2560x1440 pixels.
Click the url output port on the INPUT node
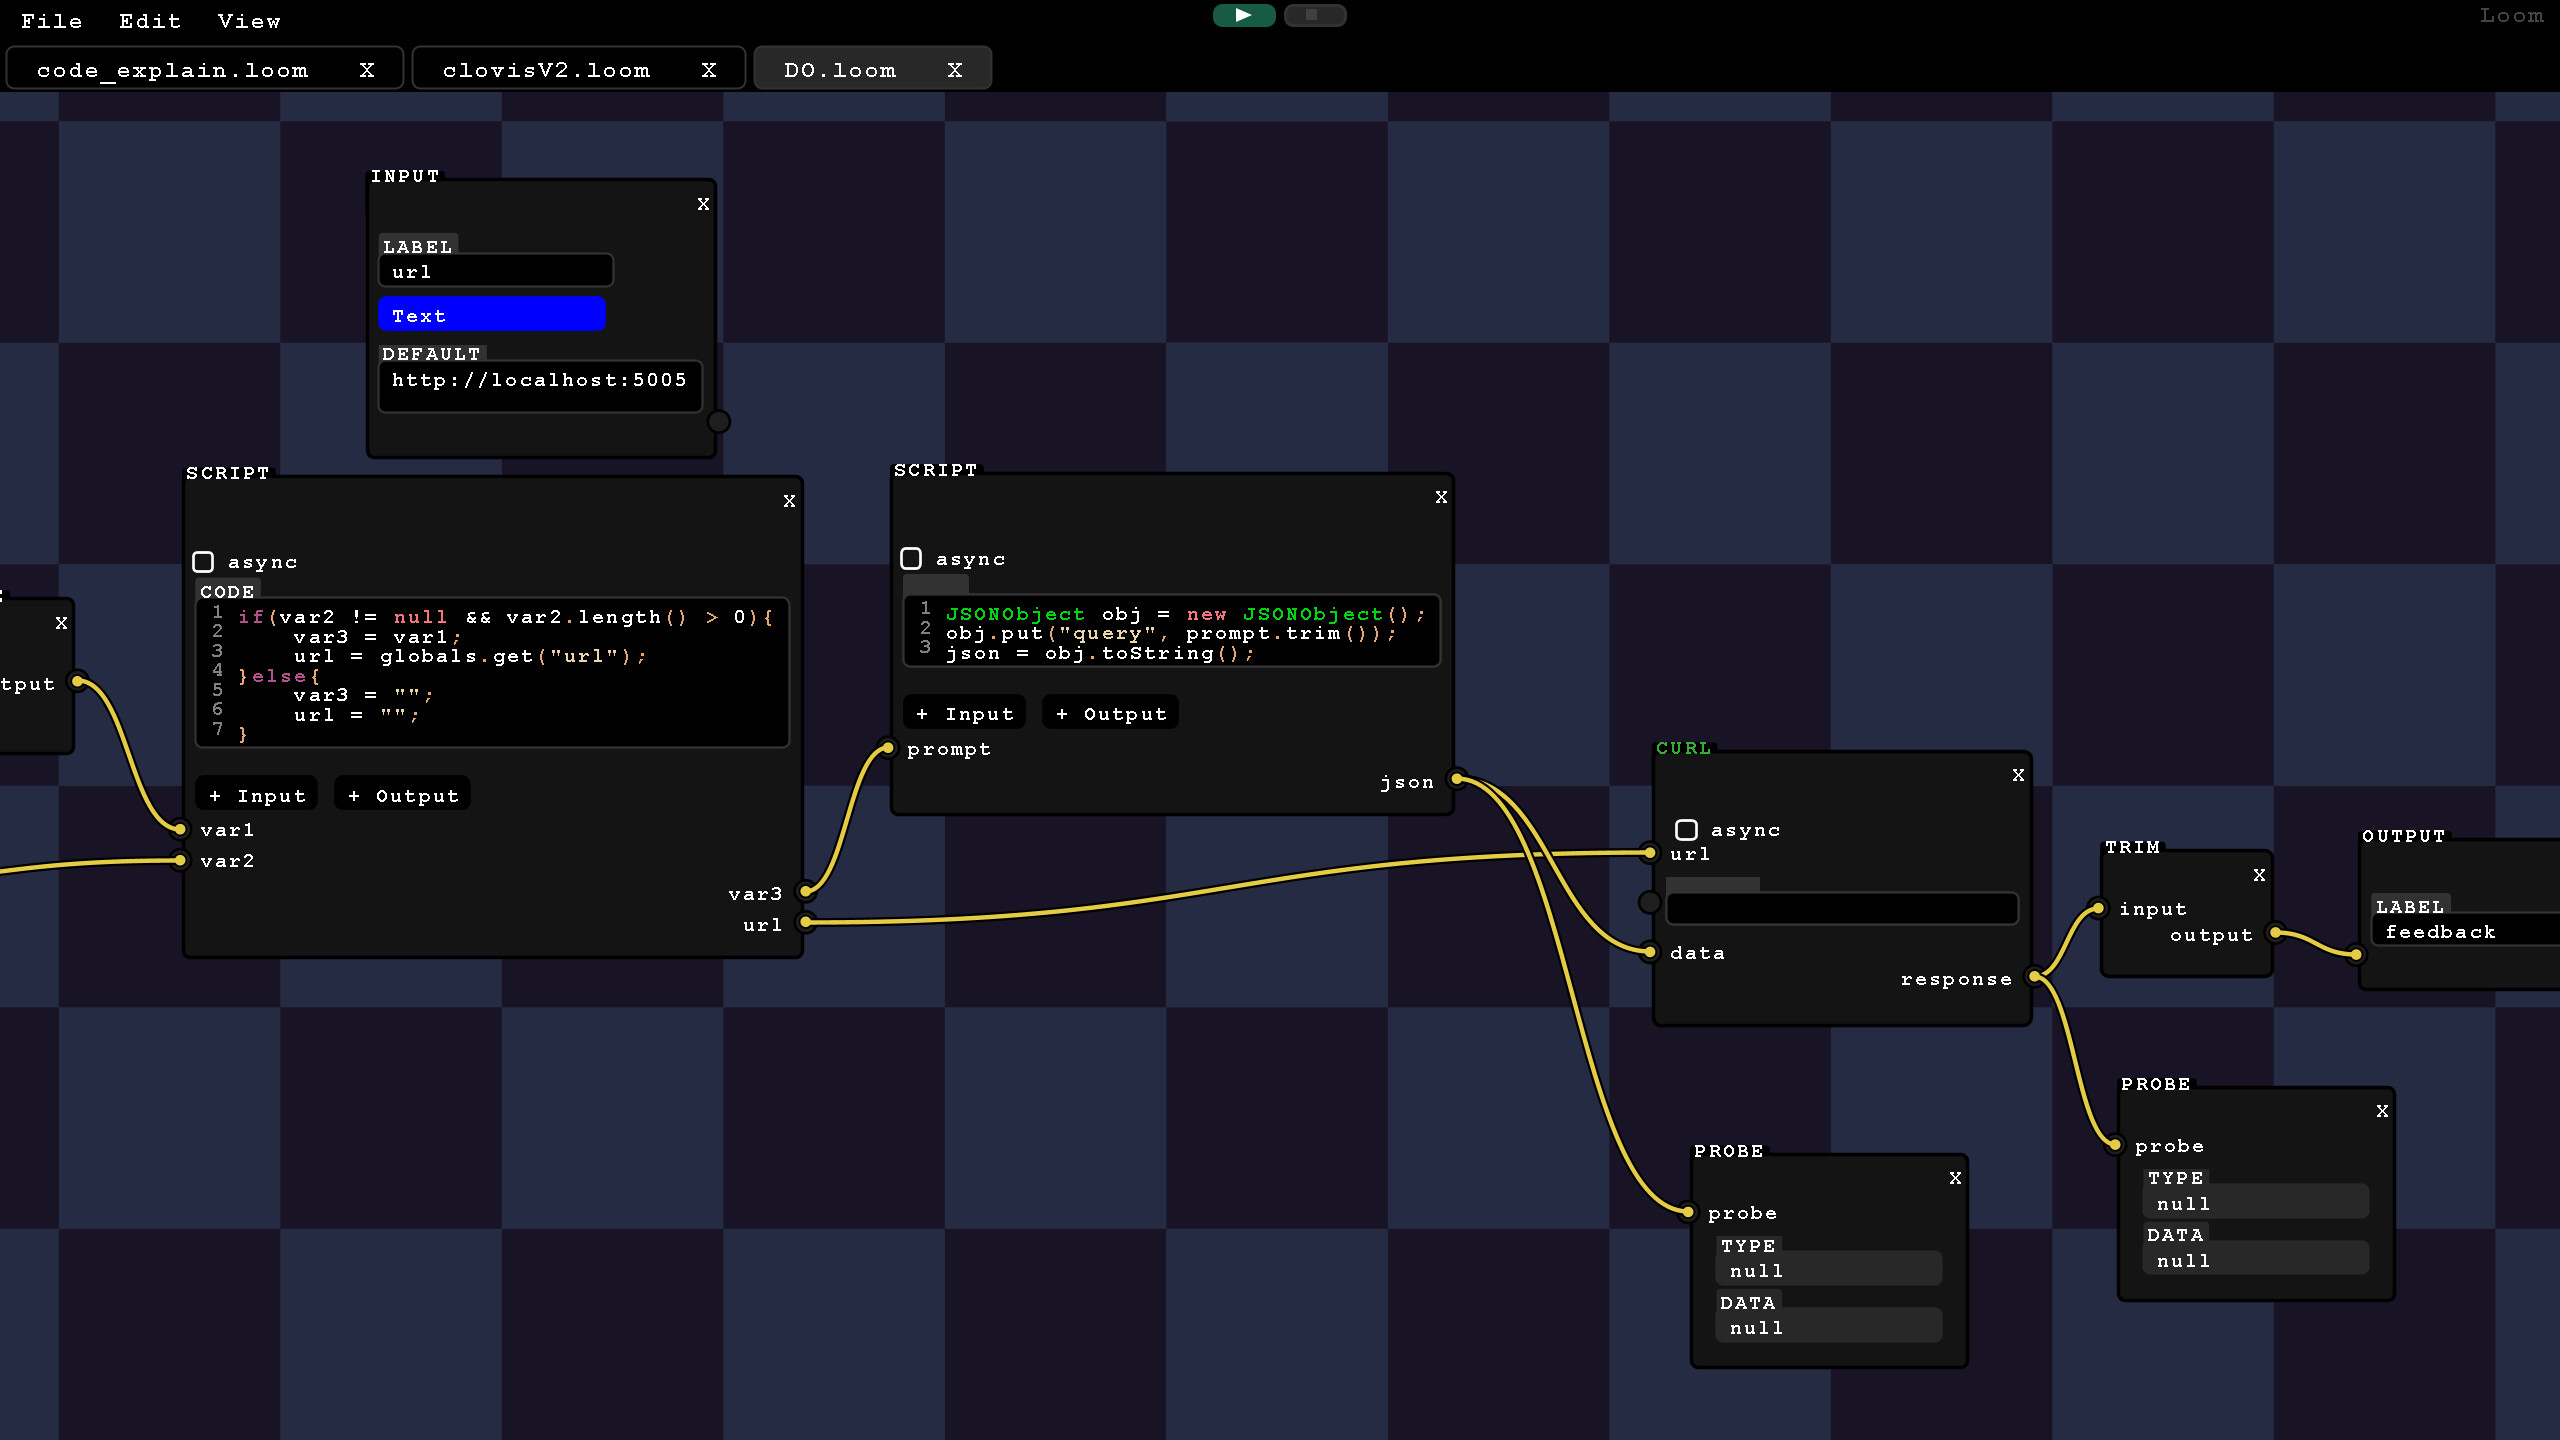pyautogui.click(x=719, y=422)
